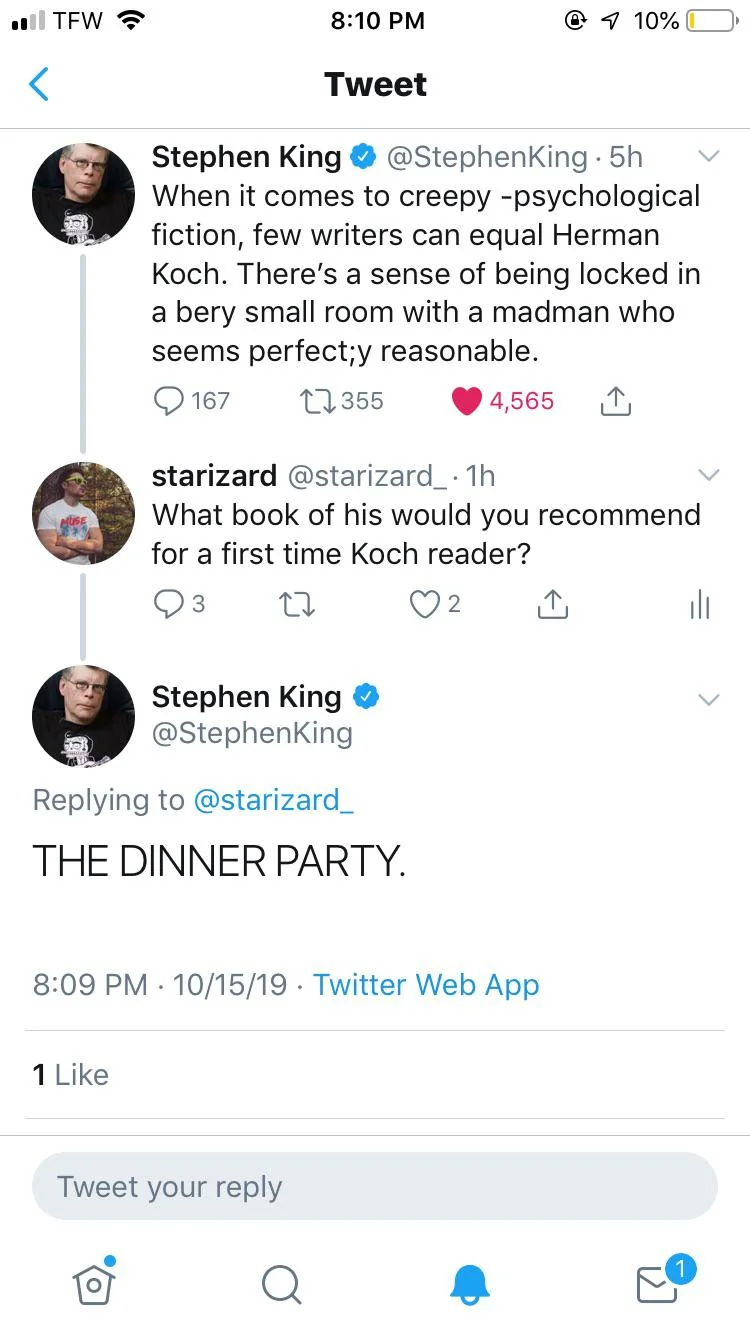Open the Home timeline
The height and width of the screenshot is (1334, 750).
(93, 1286)
